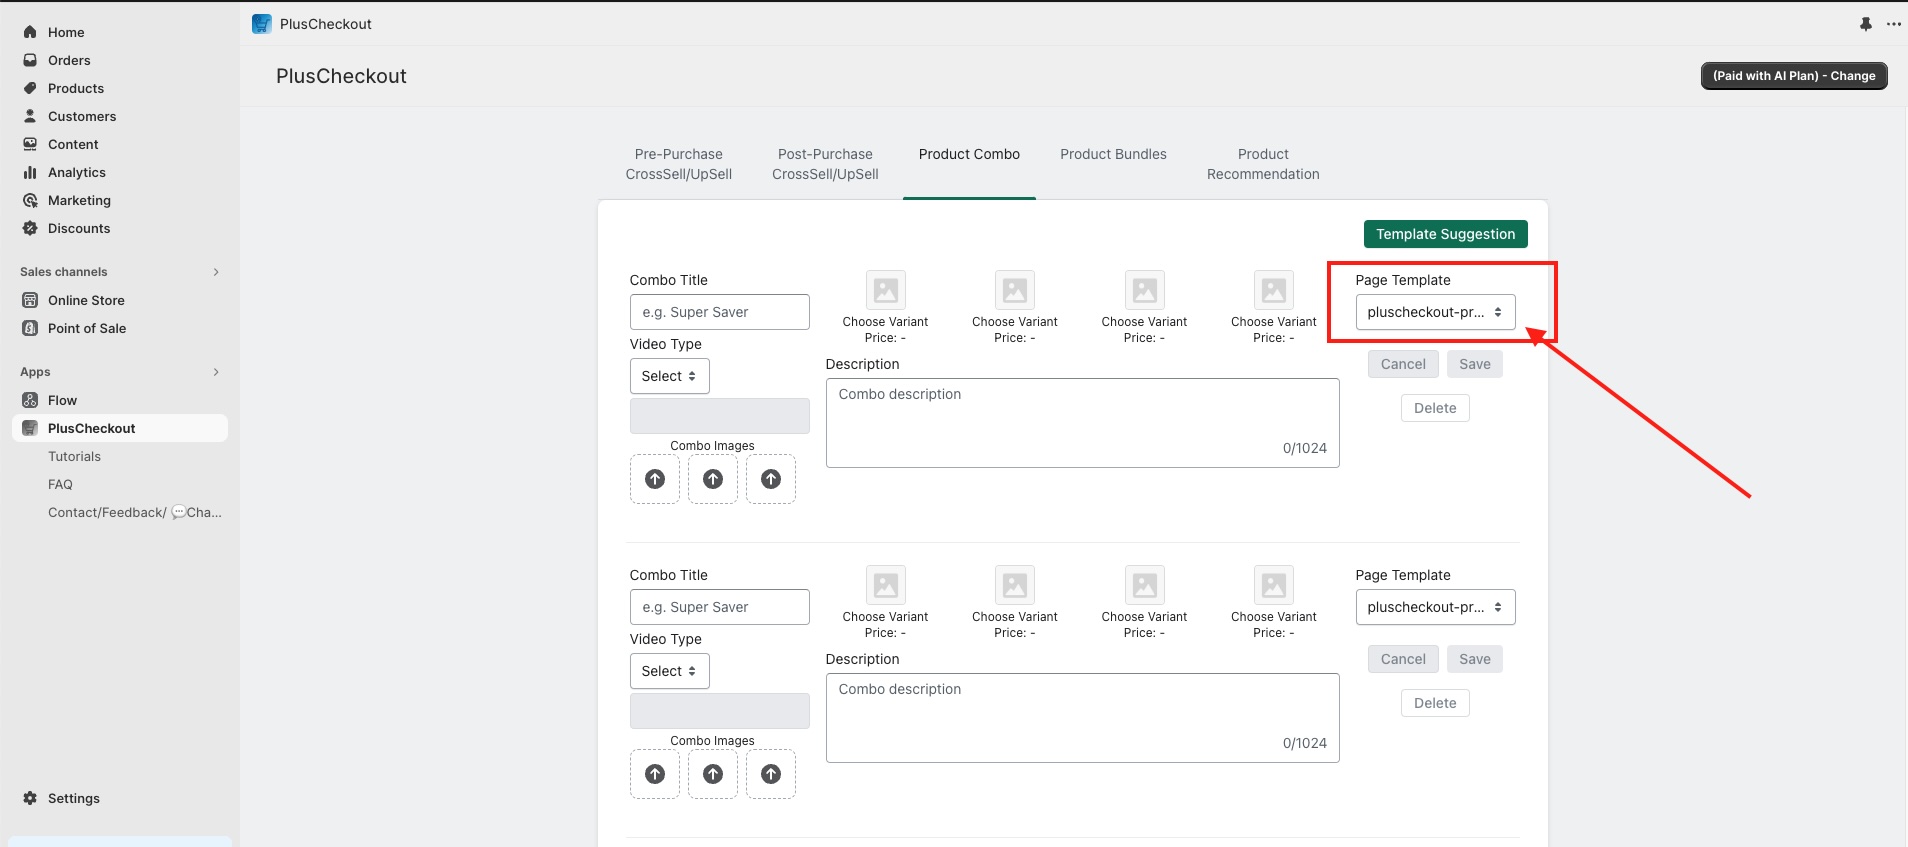Switch to Product Bundles tab
This screenshot has width=1908, height=847.
coord(1113,154)
